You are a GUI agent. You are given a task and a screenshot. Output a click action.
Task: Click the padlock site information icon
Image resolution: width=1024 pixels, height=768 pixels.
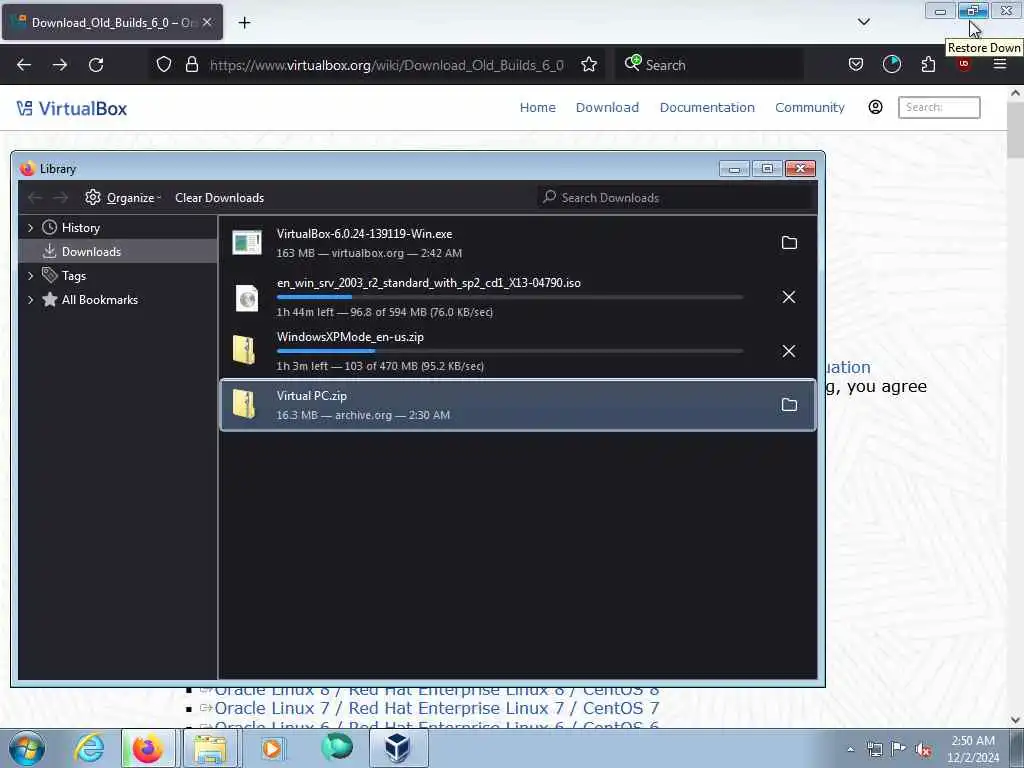191,65
